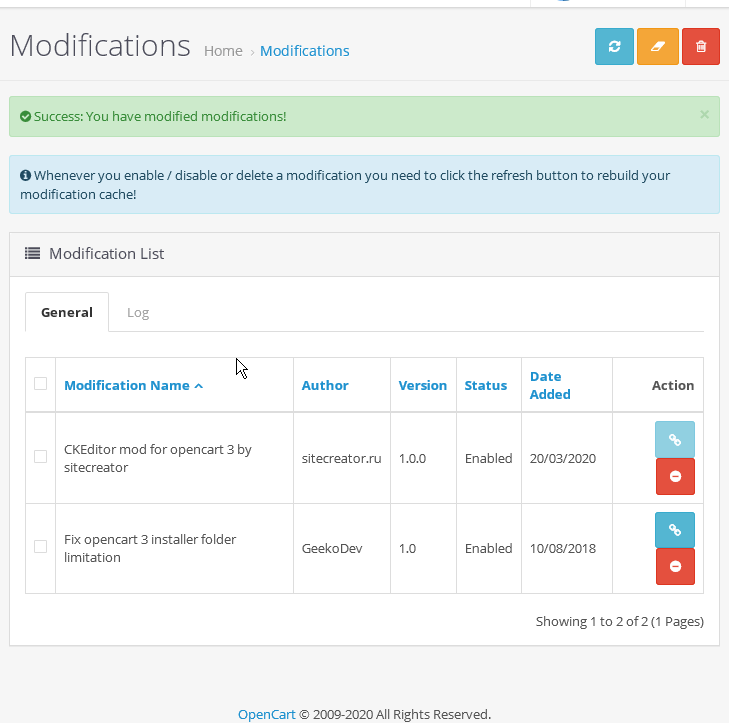Viewport: 729px width, 723px height.
Task: Sort table by Version column
Action: click(x=422, y=385)
